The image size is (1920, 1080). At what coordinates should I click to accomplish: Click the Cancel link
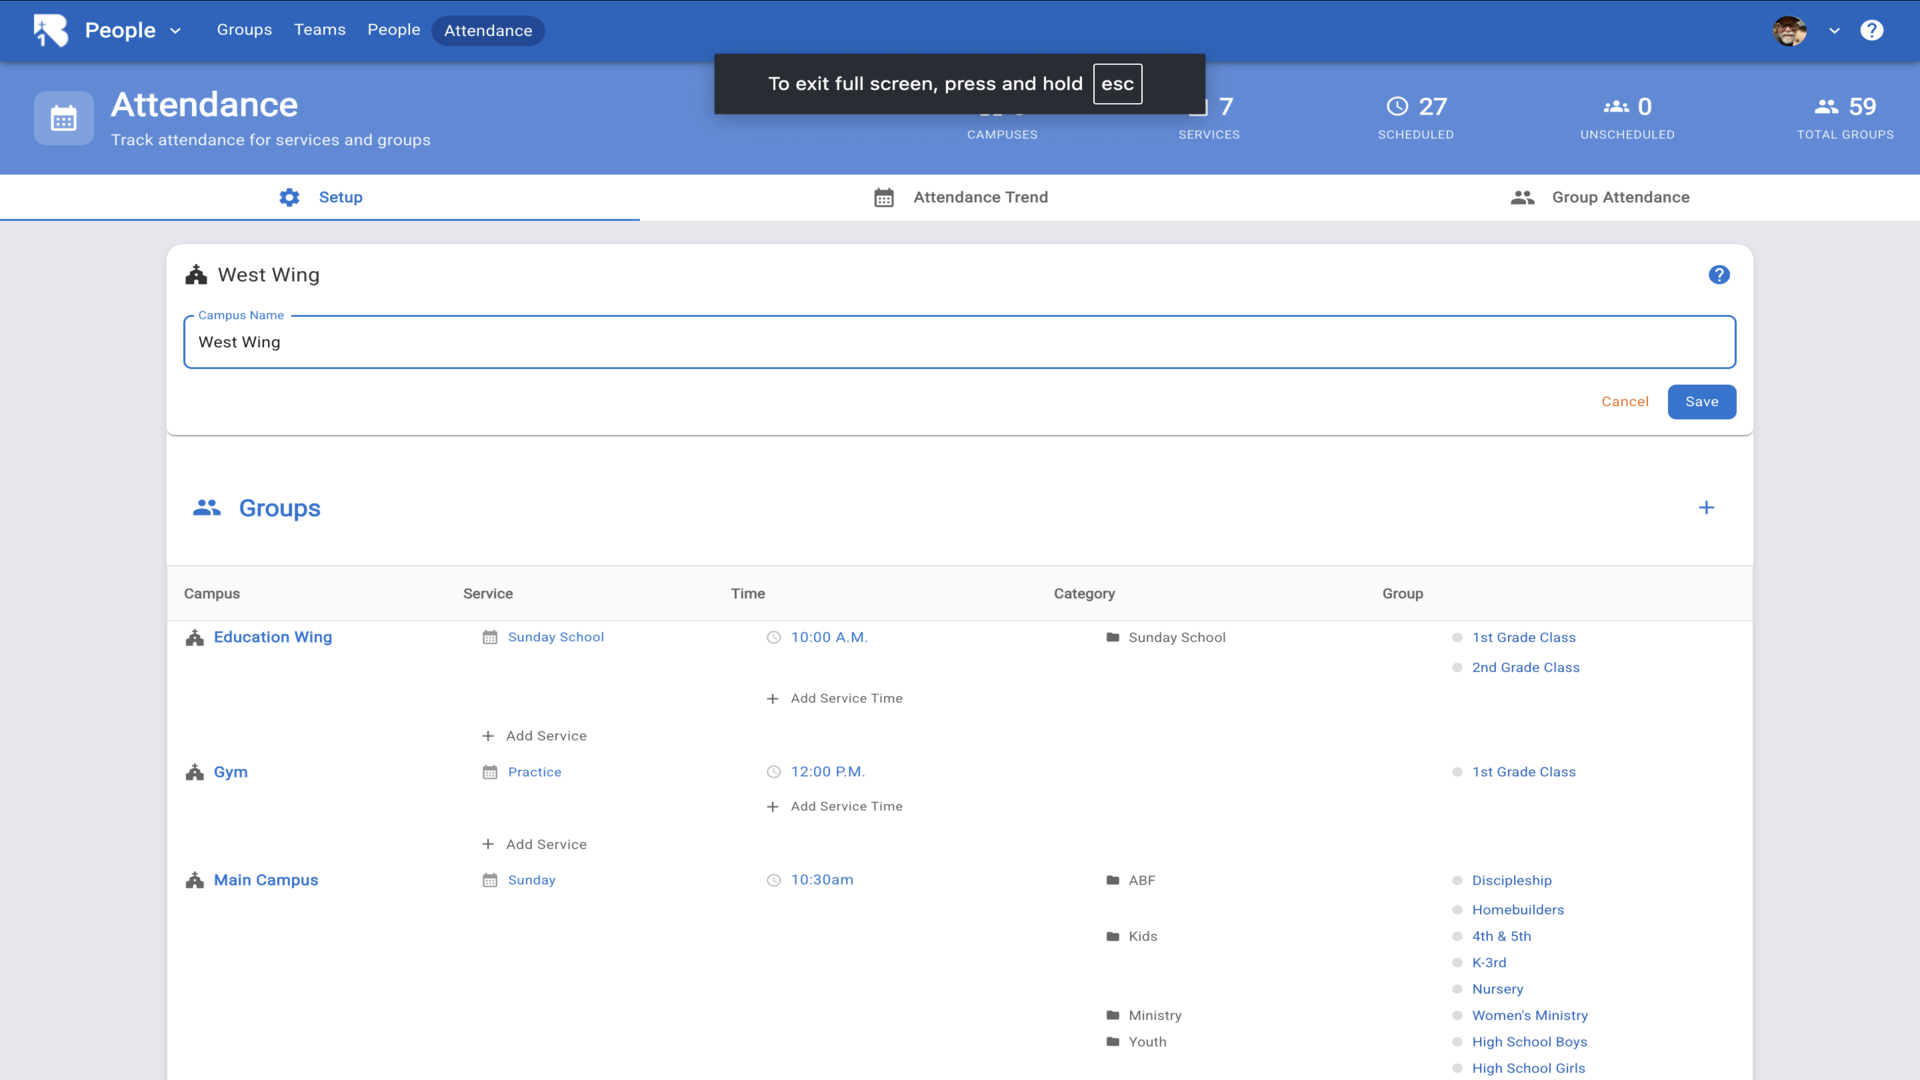tap(1624, 402)
